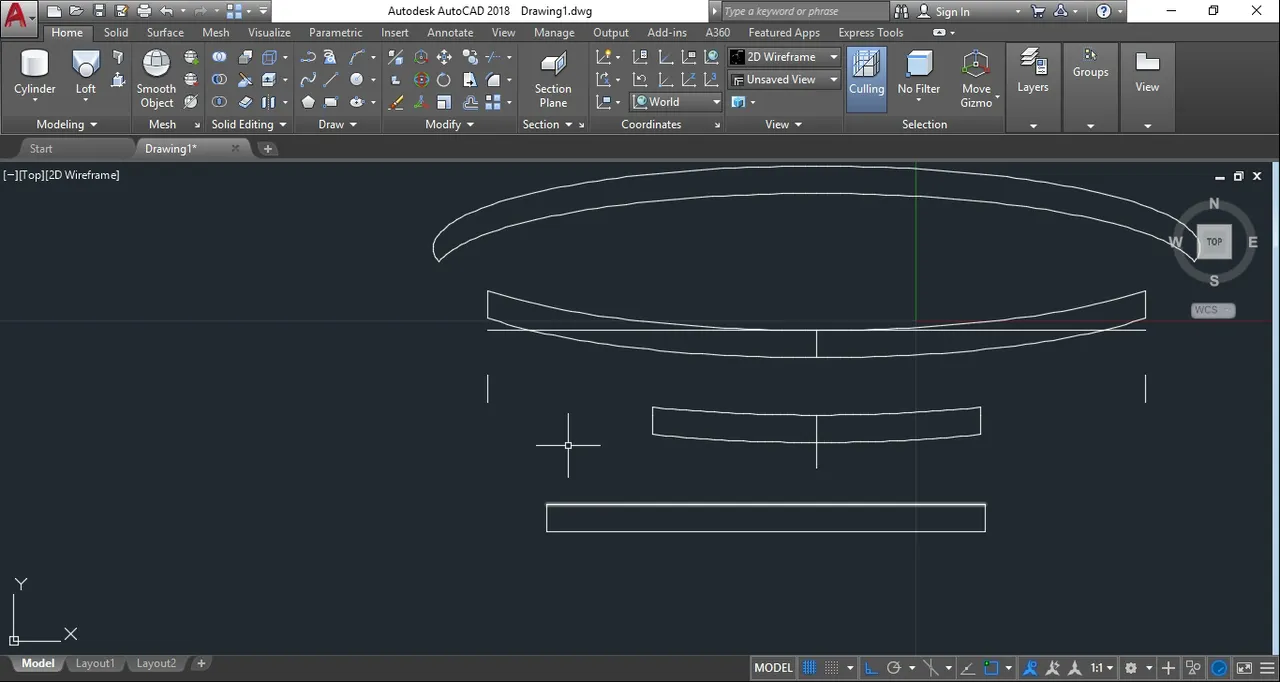Open the annotation scale 1:1 dropdown
Viewport: 1280px width, 682px height.
pyautogui.click(x=1103, y=668)
